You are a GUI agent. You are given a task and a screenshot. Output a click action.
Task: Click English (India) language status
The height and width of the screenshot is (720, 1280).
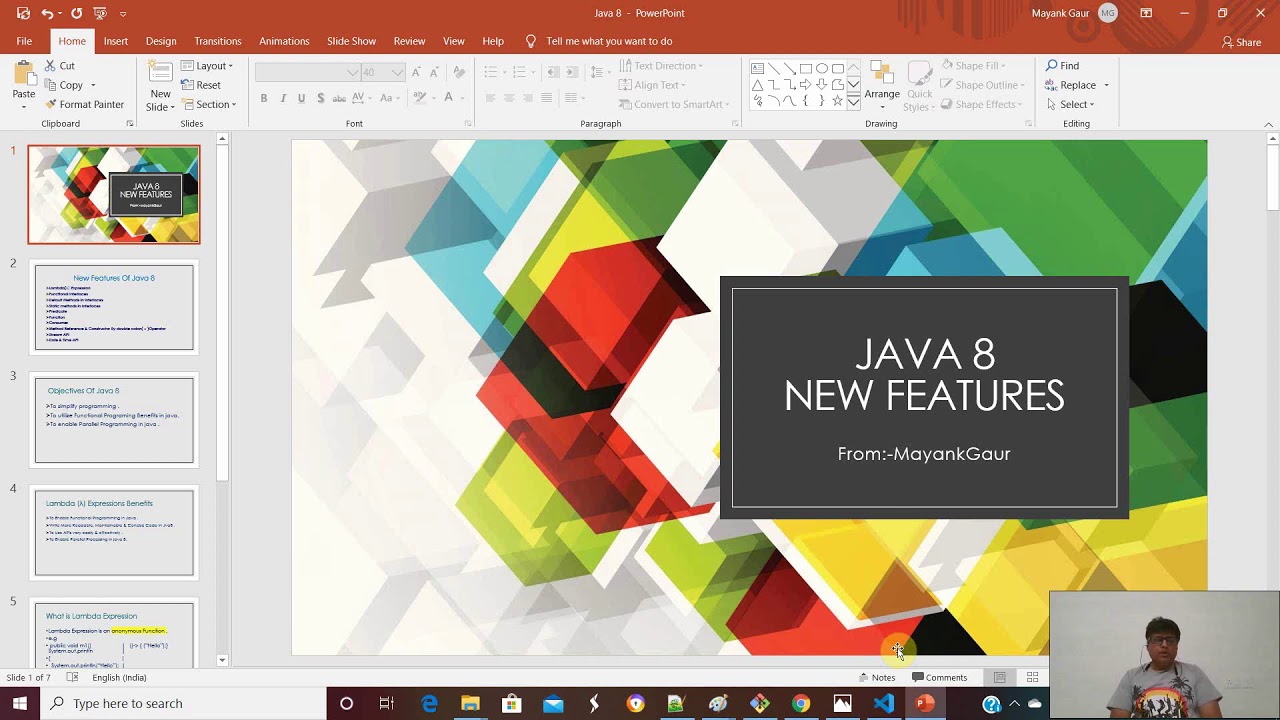pyautogui.click(x=119, y=678)
